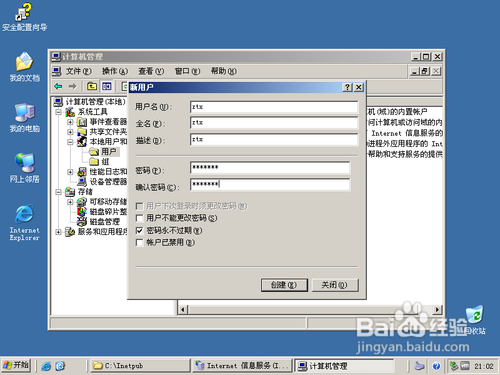Open 安全配置向导 desktop shortcut
Image resolution: width=500 pixels, height=375 pixels.
coord(24,17)
